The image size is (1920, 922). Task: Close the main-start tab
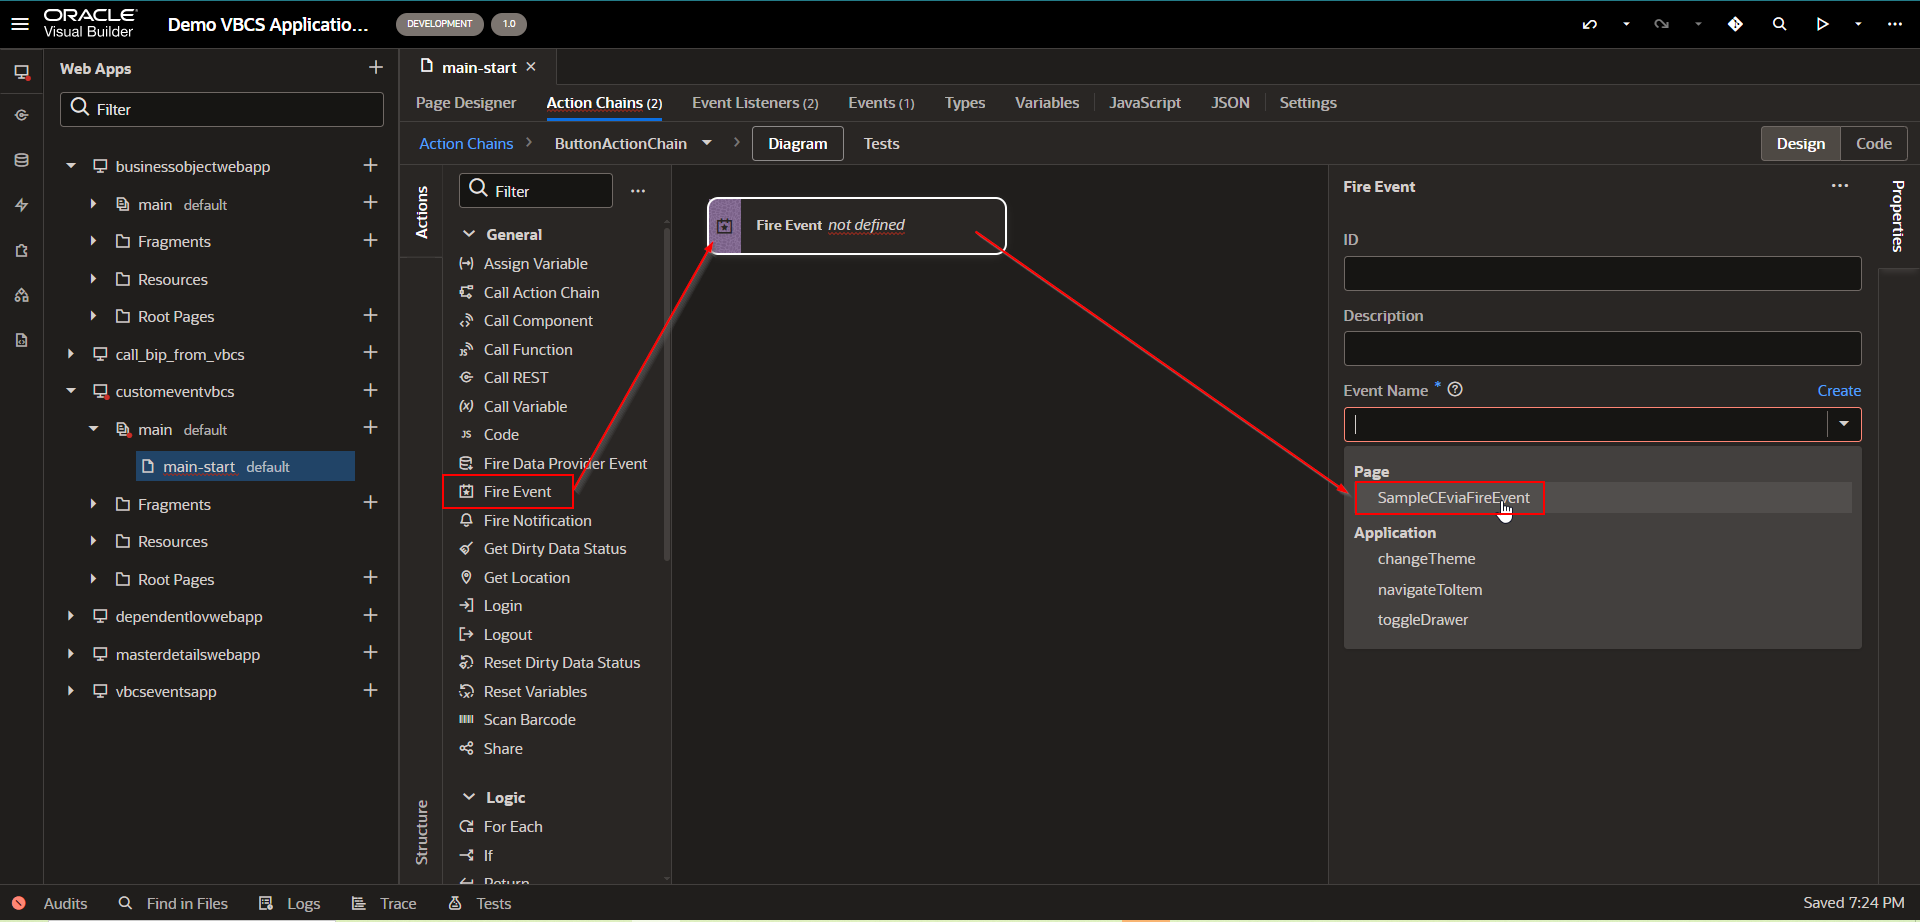[x=531, y=67]
